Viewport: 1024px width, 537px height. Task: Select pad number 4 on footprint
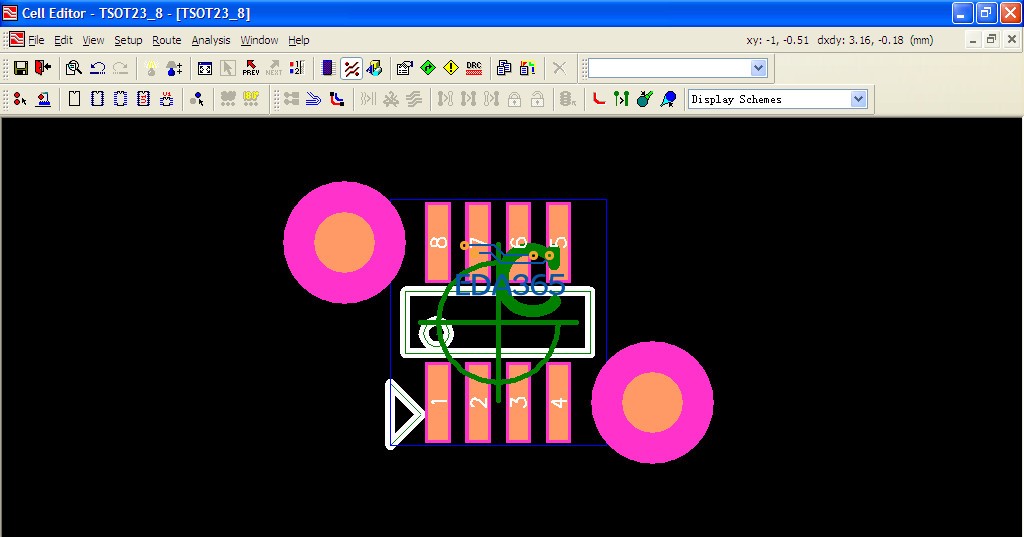pyautogui.click(x=558, y=402)
